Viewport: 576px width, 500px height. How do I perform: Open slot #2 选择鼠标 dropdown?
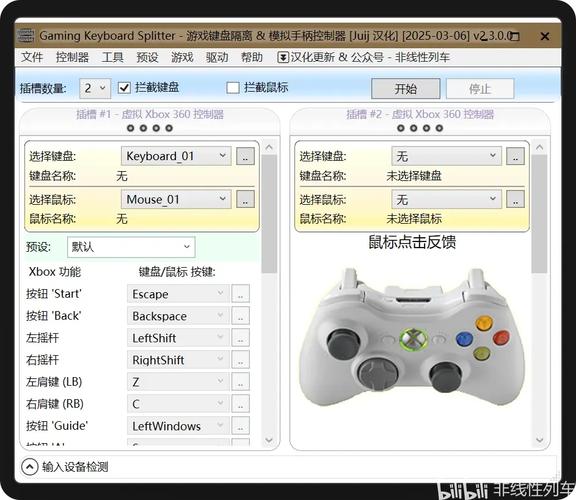[446, 199]
